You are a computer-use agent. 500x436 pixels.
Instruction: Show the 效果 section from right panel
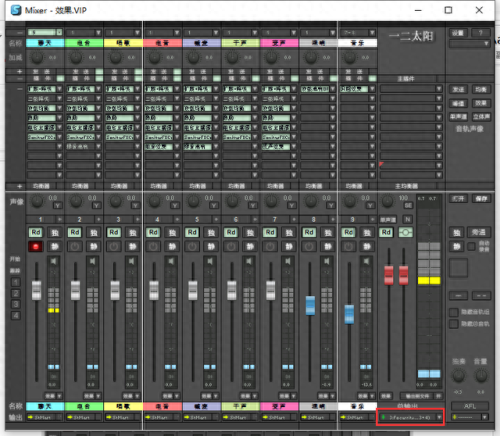pos(481,103)
